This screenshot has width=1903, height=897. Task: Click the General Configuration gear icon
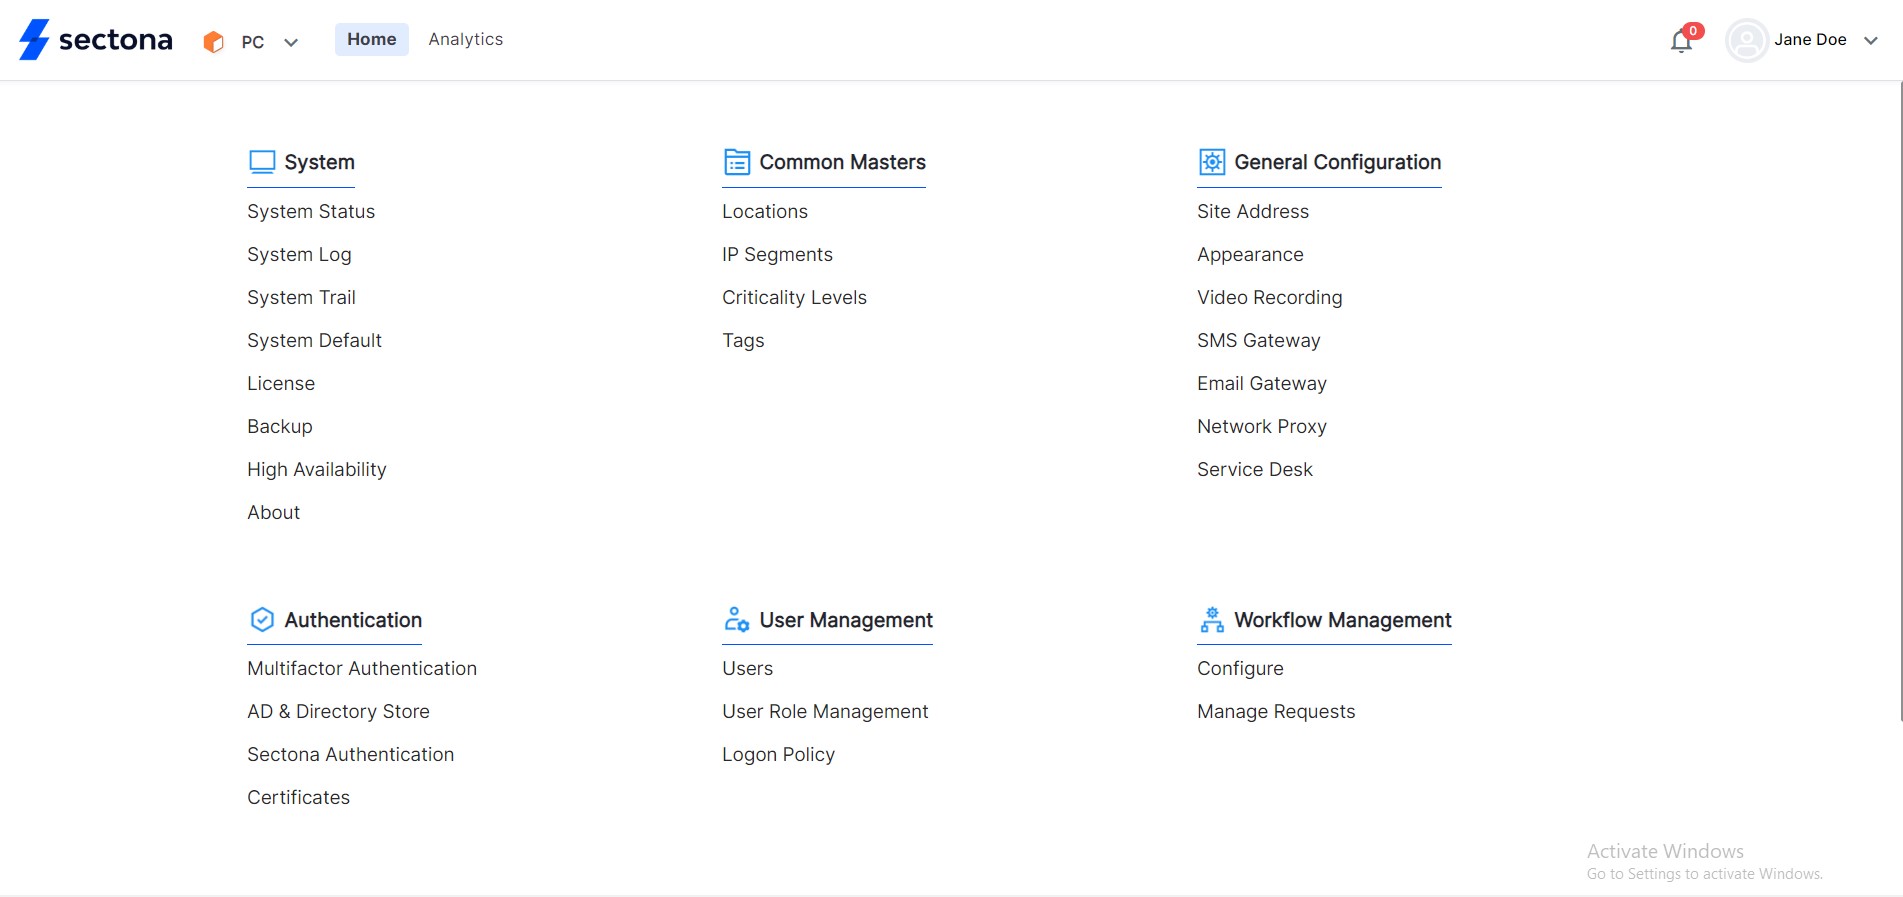[1212, 162]
